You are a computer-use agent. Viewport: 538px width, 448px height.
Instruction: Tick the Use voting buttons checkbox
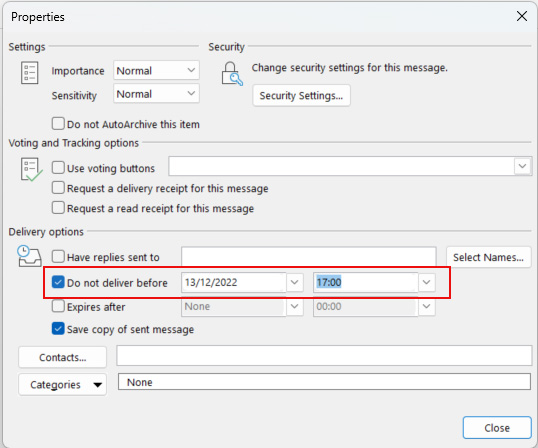coord(58,168)
